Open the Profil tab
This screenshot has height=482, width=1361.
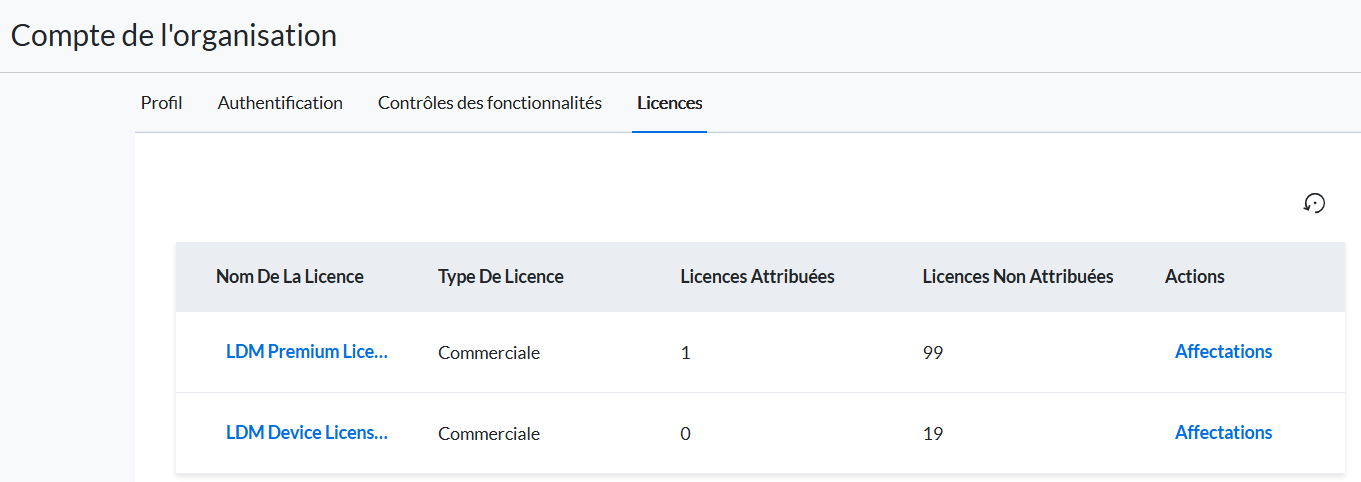[161, 103]
